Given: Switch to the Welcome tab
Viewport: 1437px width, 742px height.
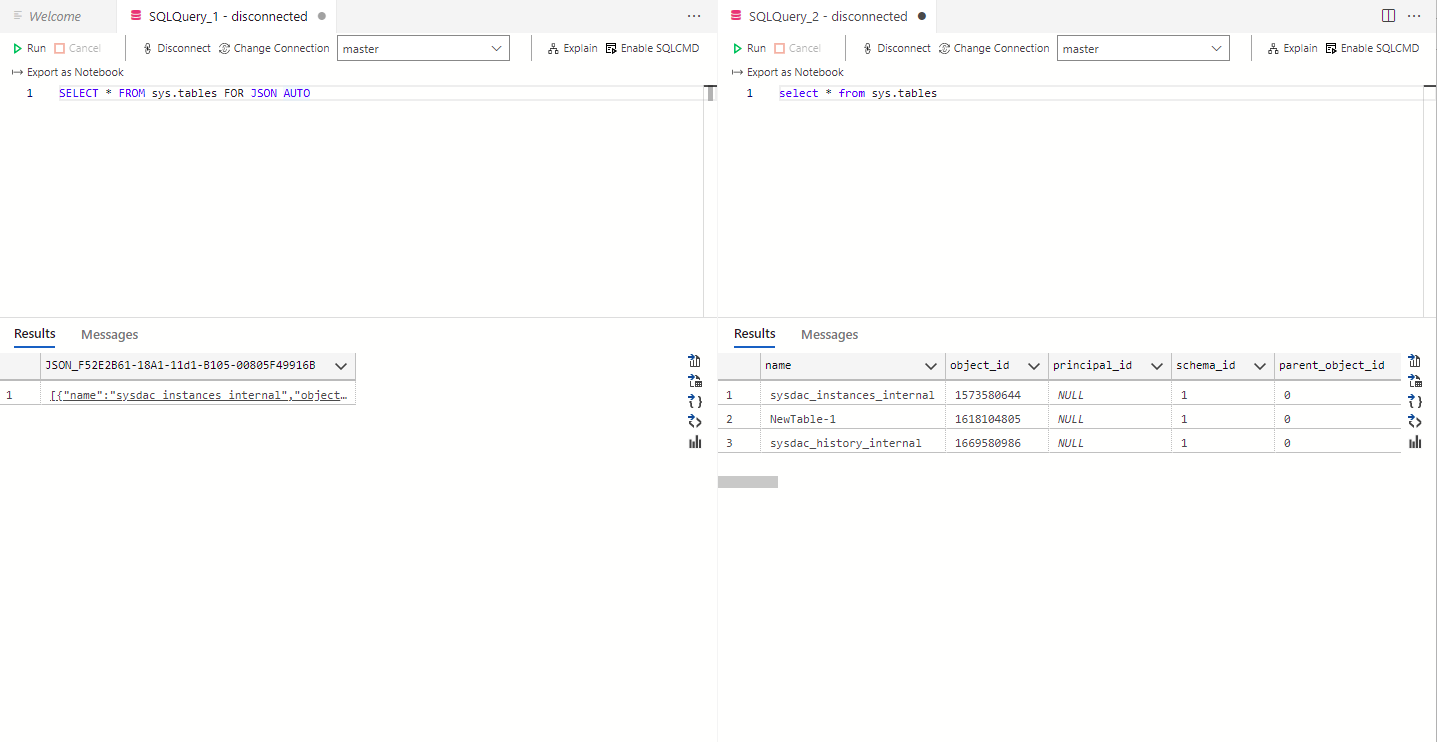Looking at the screenshot, I should coord(55,15).
